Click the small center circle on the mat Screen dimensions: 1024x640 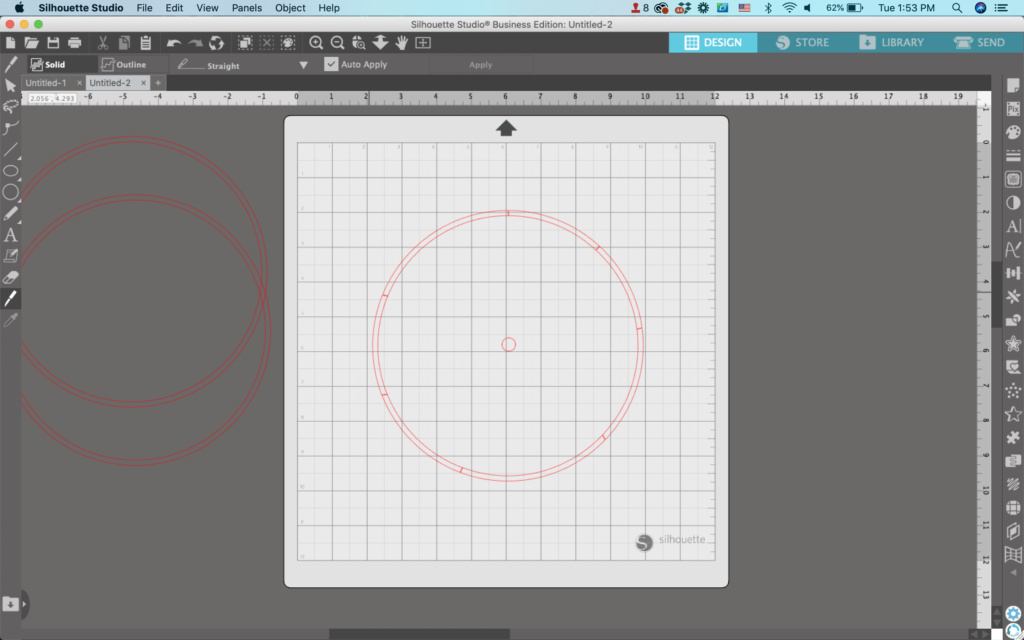click(509, 344)
